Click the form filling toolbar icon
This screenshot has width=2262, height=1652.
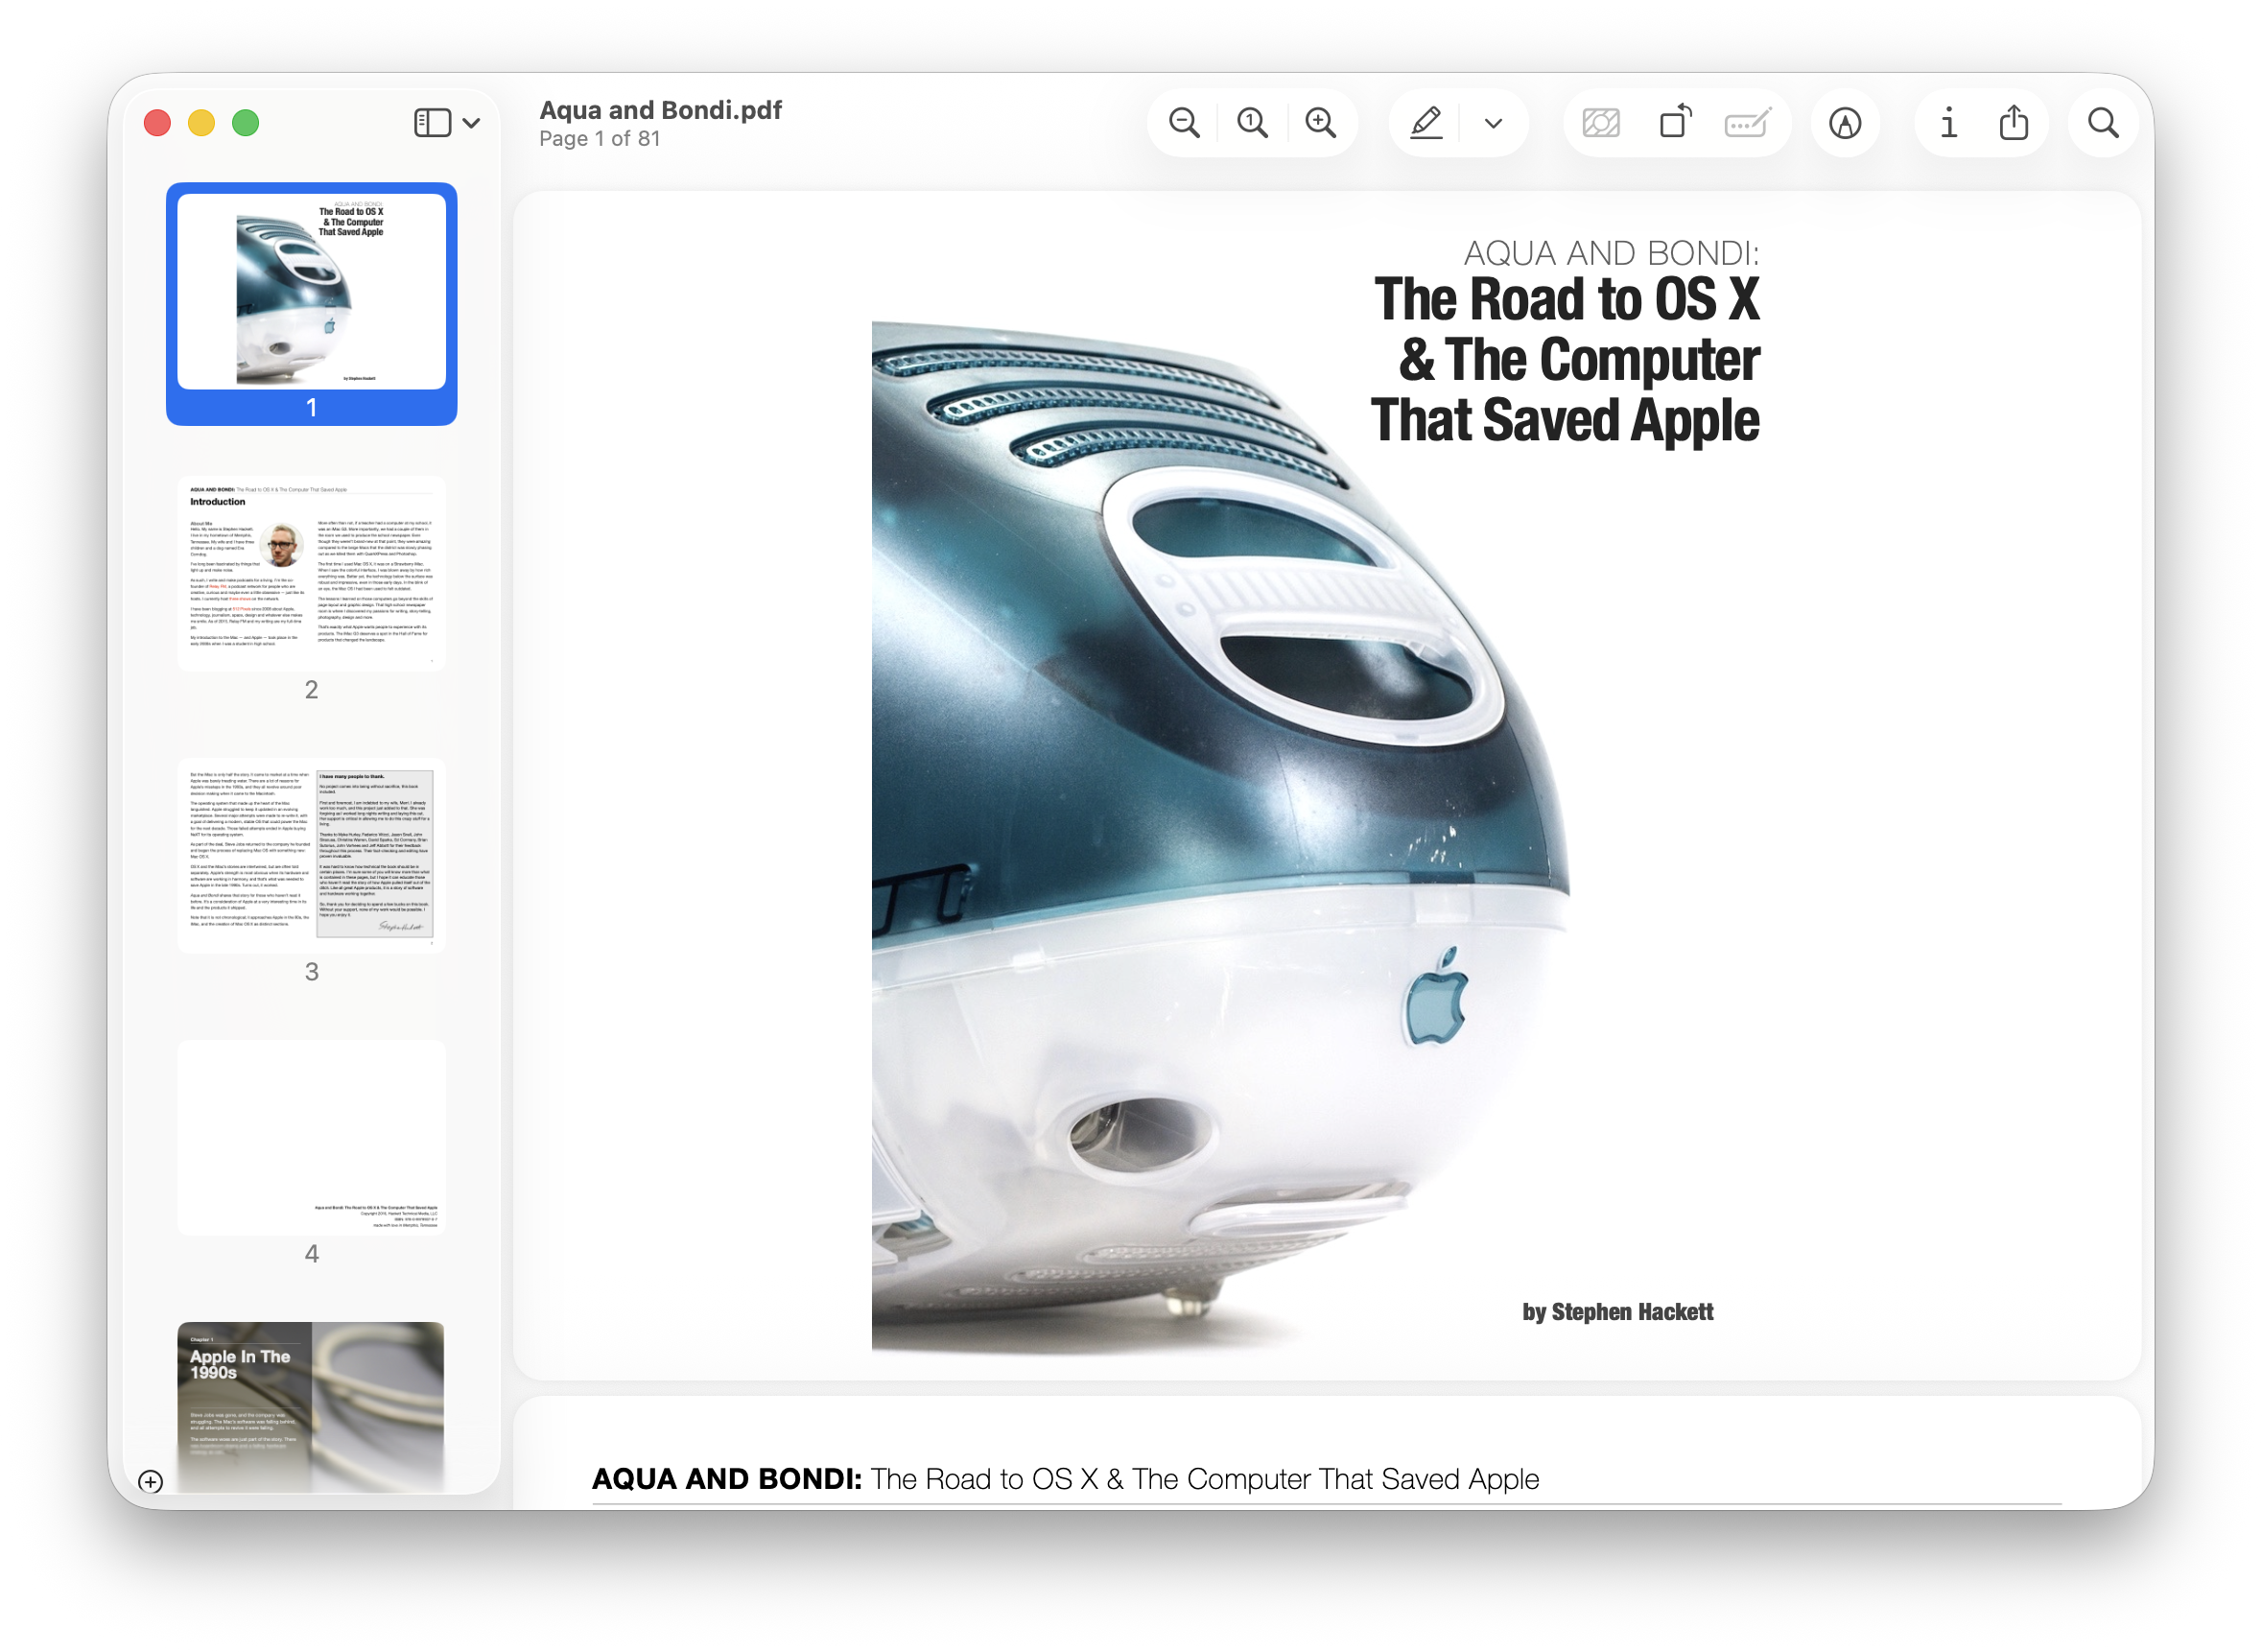[1747, 123]
